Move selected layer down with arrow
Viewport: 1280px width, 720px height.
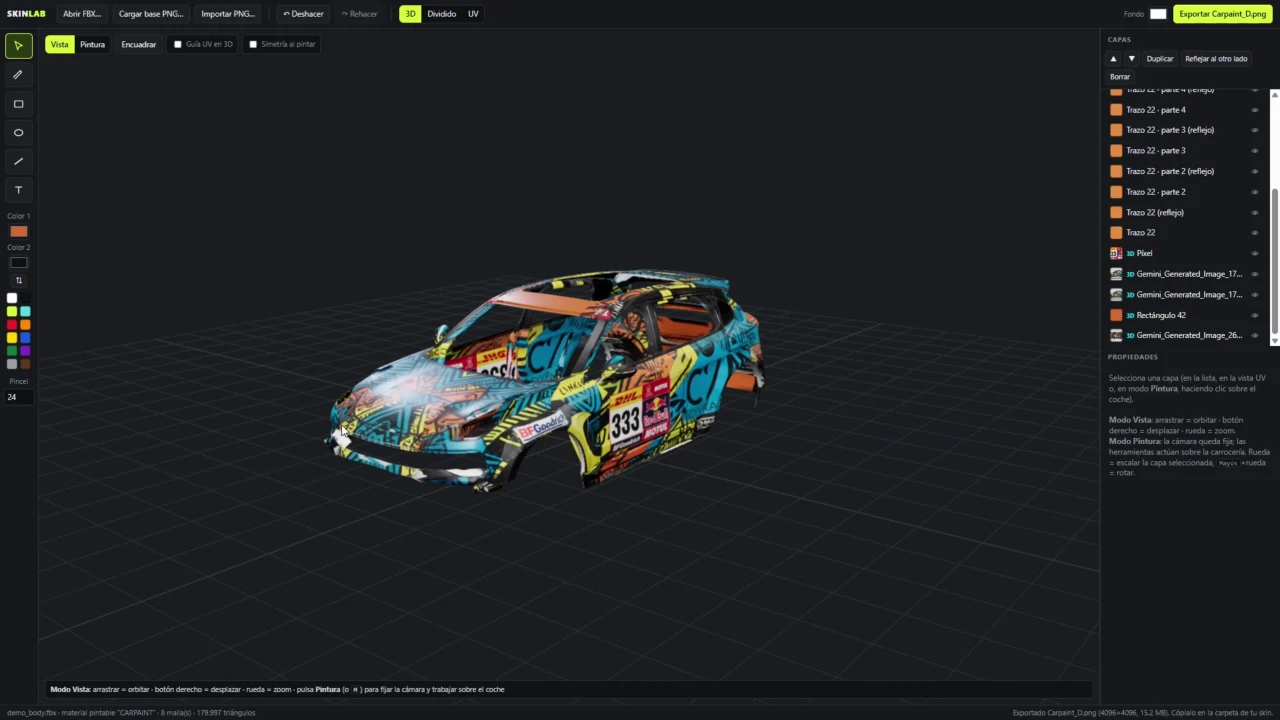pos(1131,59)
